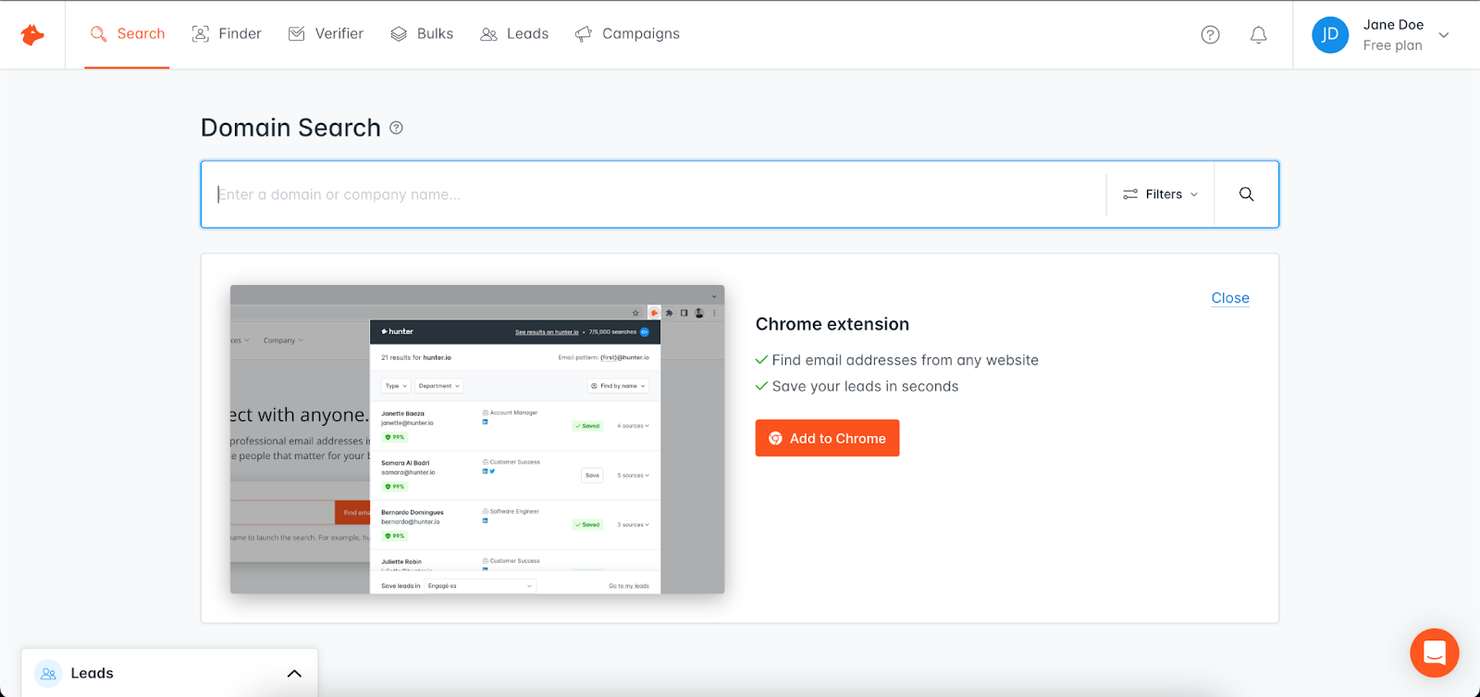1480x697 pixels.
Task: Open the Campaigns megaphone icon
Action: click(583, 33)
